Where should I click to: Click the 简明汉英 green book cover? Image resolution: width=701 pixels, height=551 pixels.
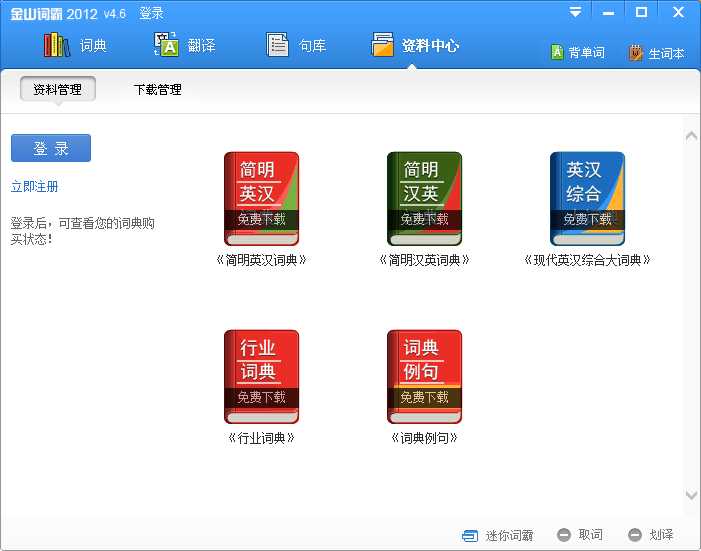(424, 199)
